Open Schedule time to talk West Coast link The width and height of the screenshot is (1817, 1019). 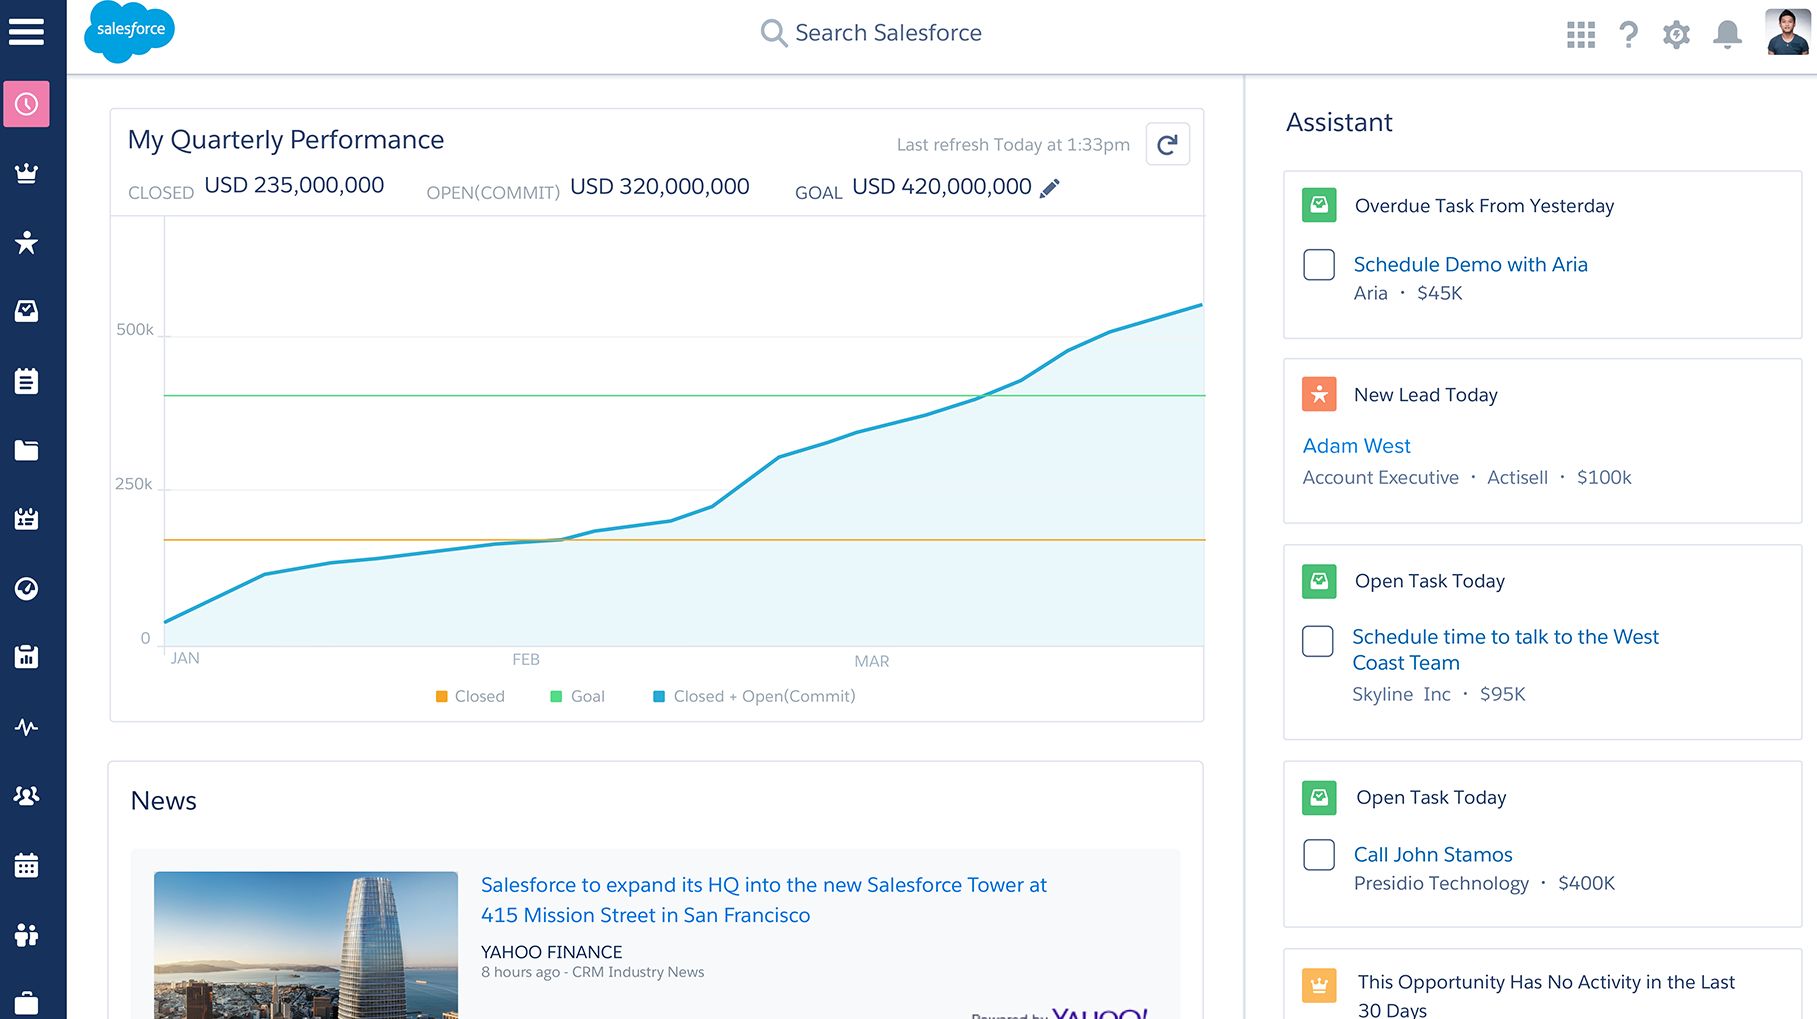[1505, 650]
